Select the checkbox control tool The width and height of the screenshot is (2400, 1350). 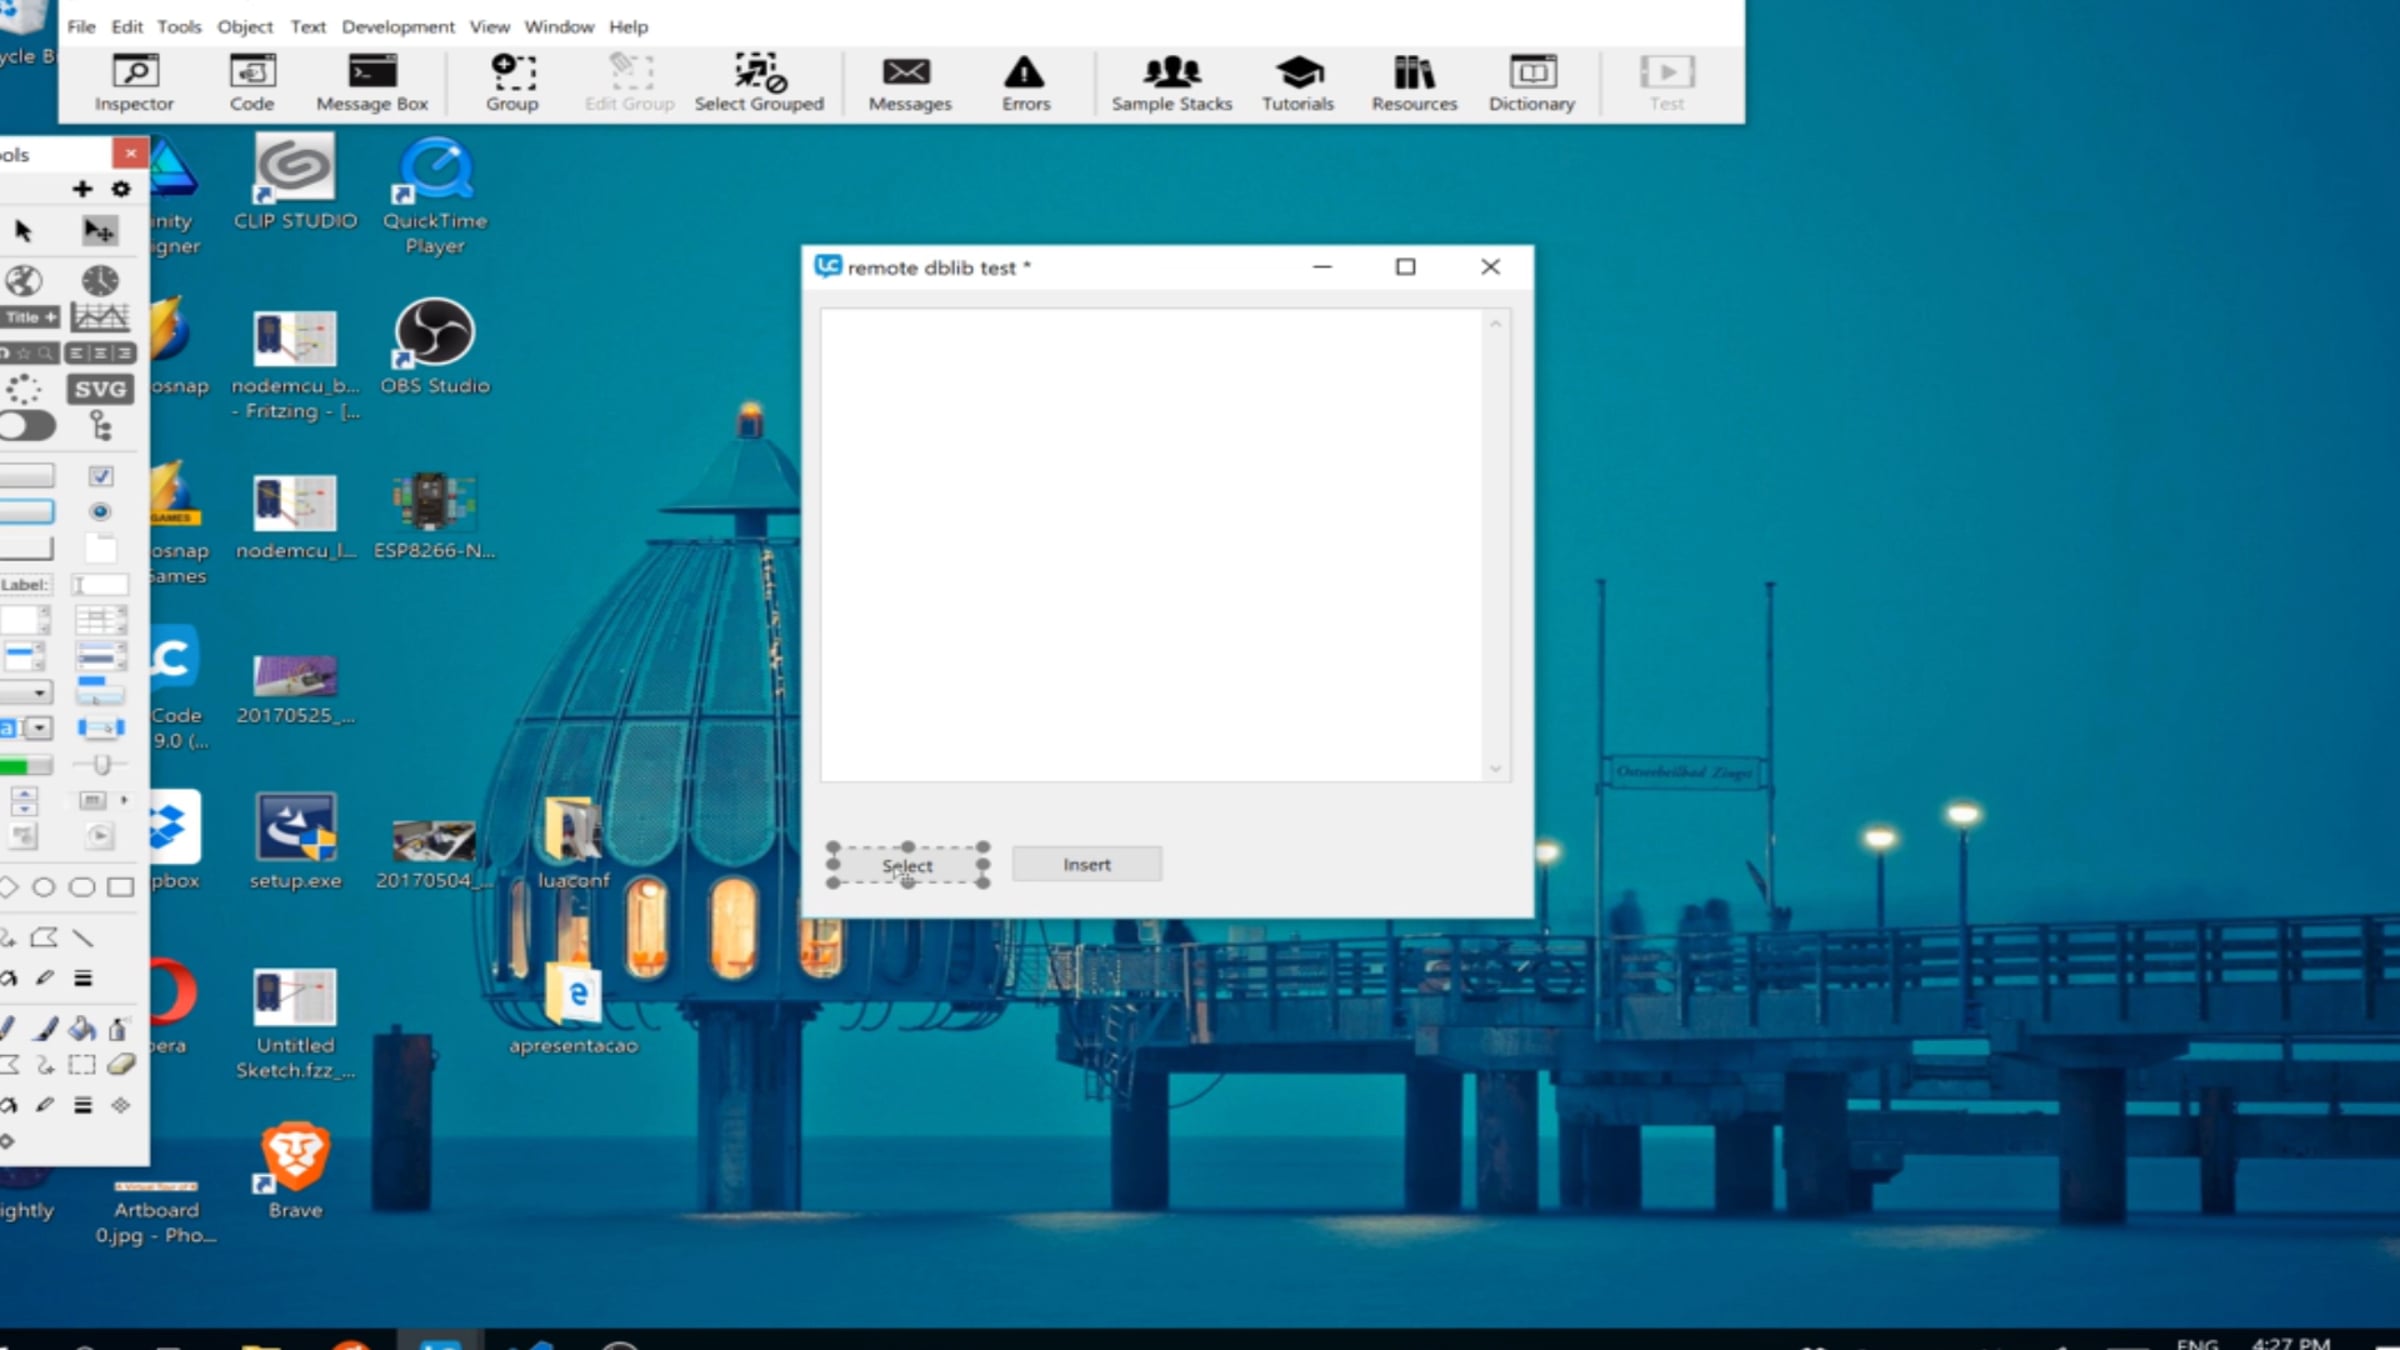pyautogui.click(x=101, y=476)
